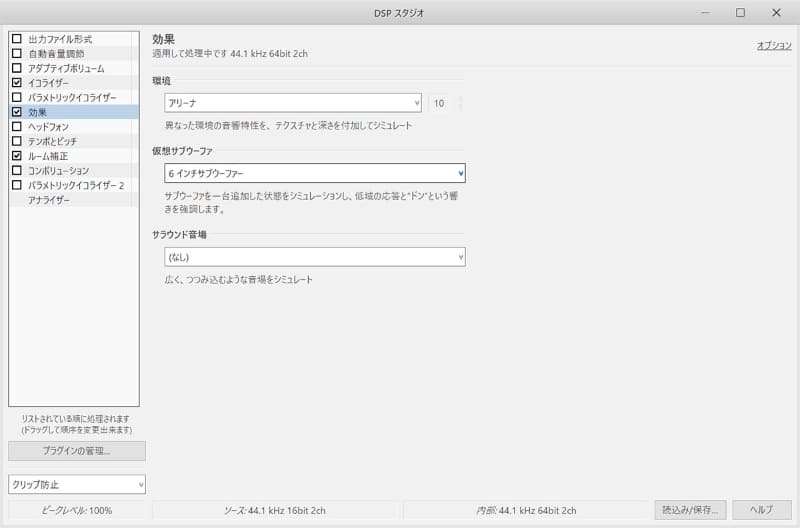Minimize the DSP スタジオ window
Screen dimensions: 800x528
(705, 12)
